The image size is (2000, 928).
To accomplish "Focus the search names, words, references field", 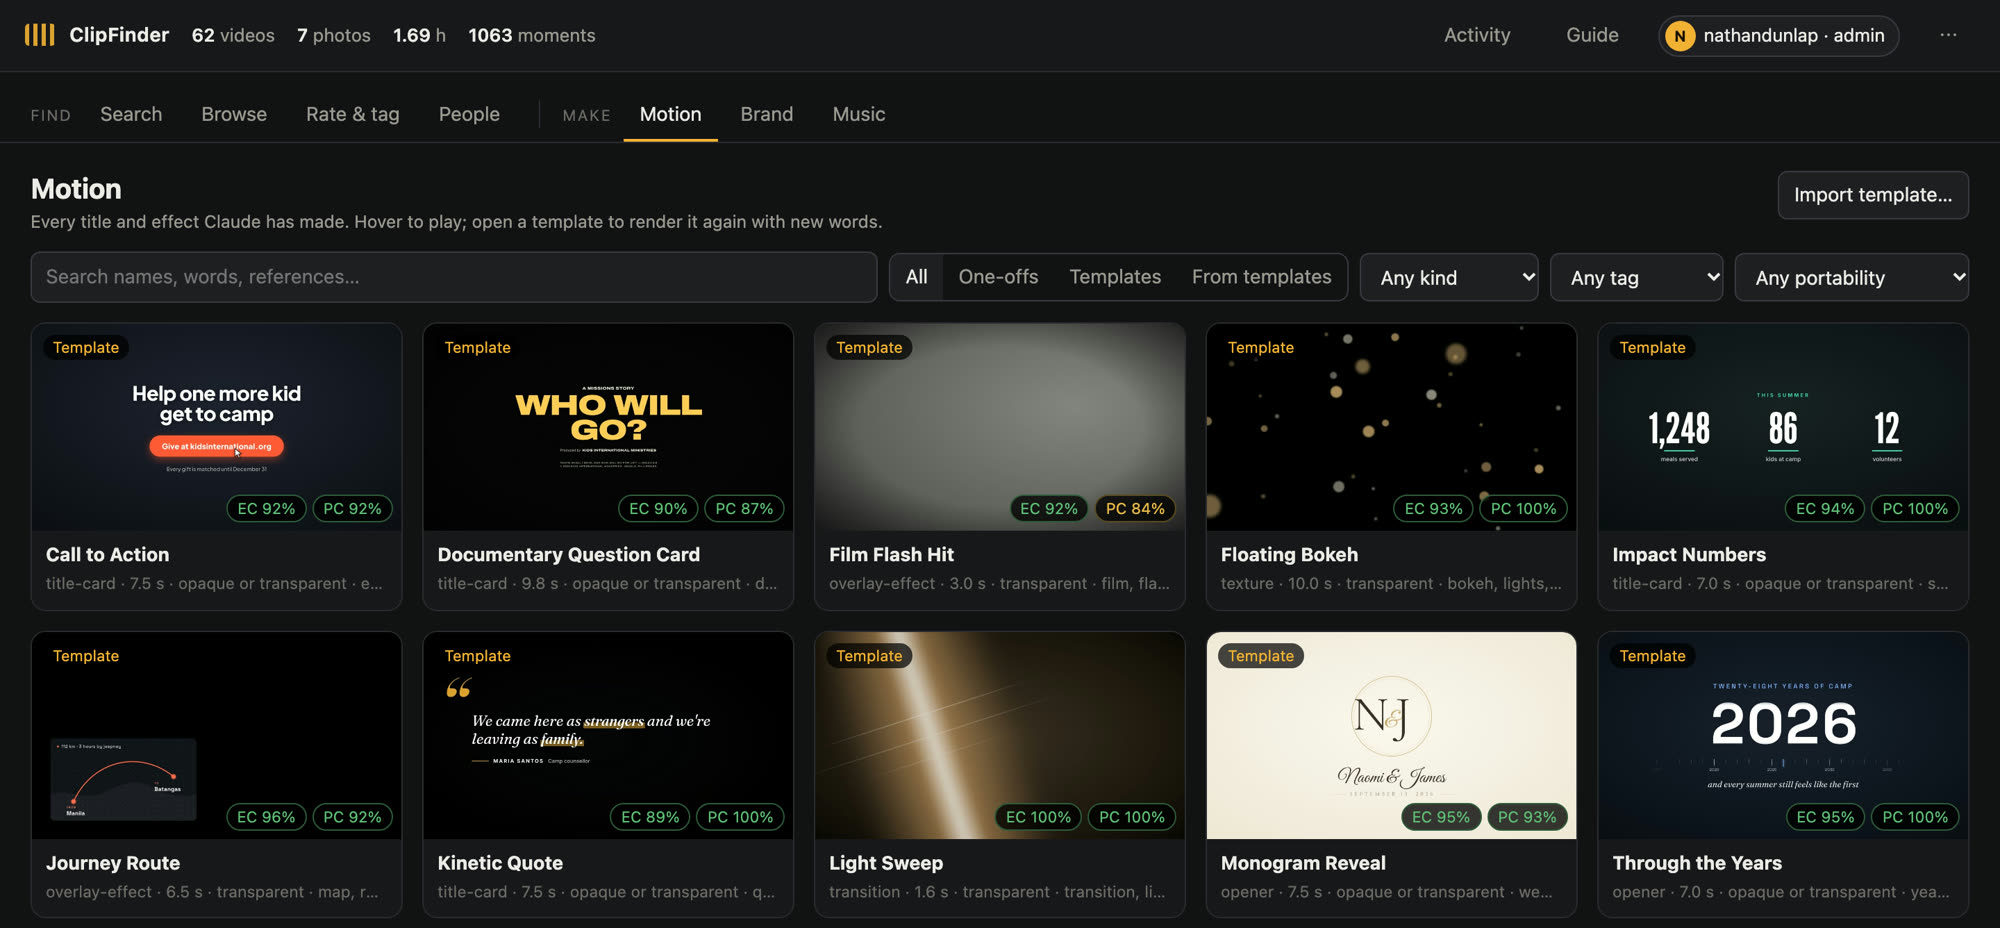I will pos(454,277).
